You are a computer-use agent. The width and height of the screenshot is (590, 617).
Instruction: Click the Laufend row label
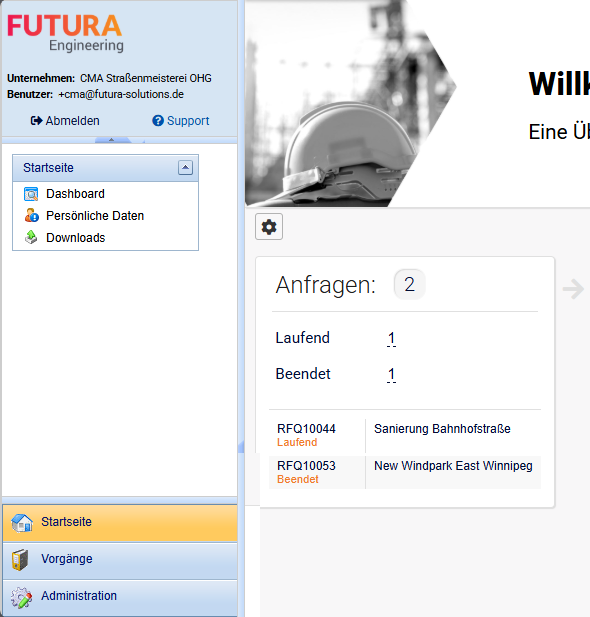point(302,338)
